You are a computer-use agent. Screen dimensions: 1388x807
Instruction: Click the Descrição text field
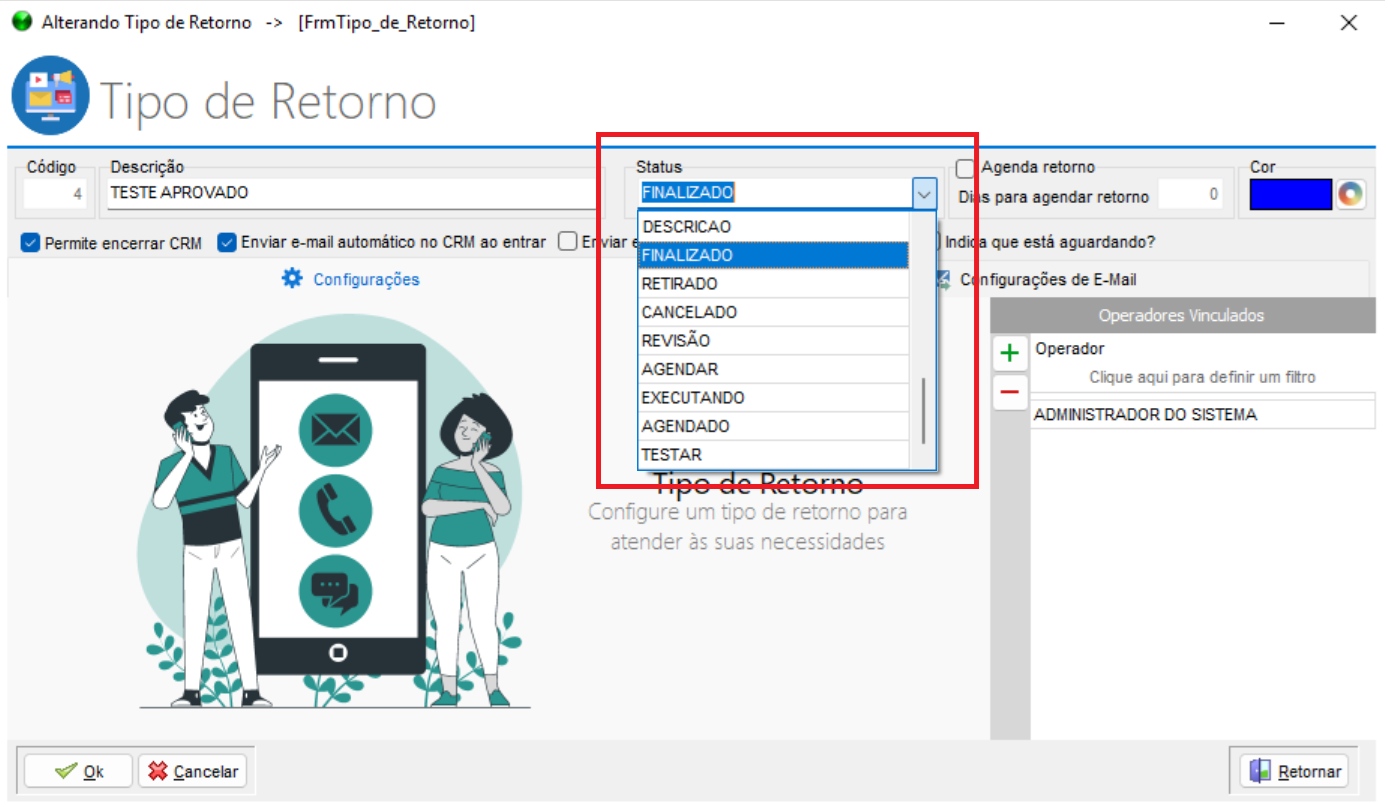(350, 193)
